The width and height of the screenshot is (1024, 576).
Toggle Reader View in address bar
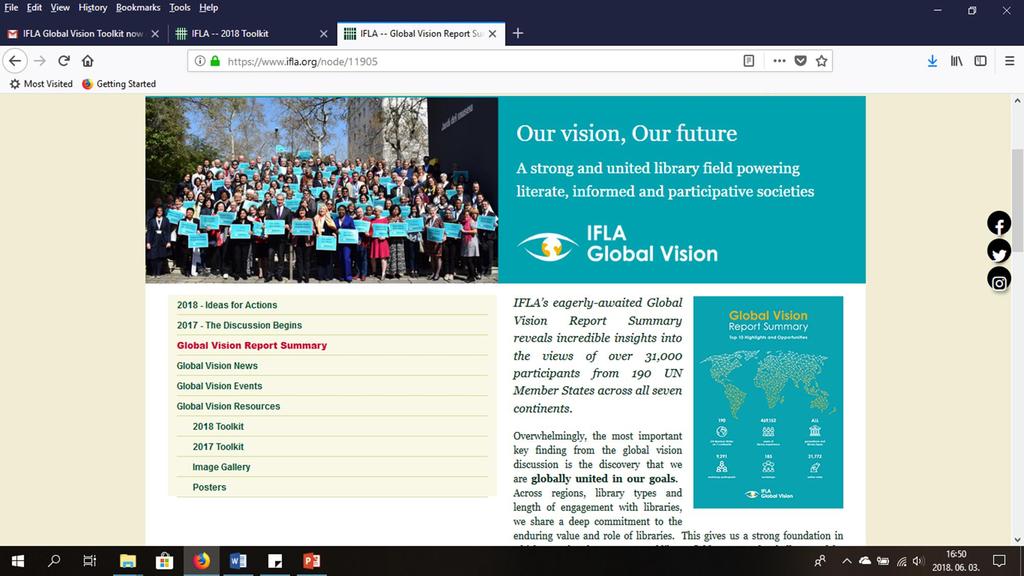pos(749,61)
